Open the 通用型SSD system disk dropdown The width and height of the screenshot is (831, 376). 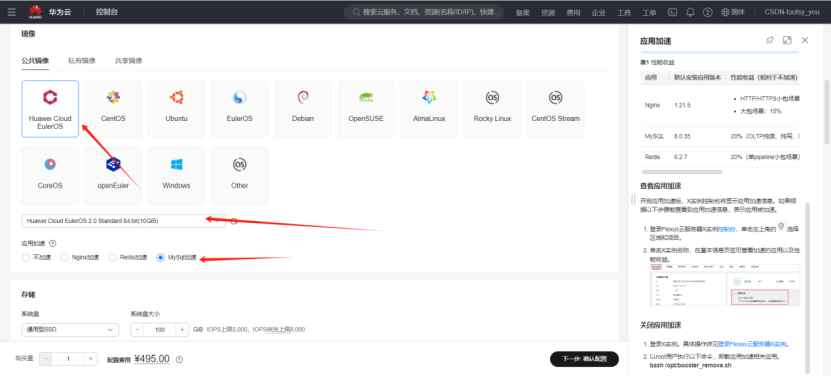[x=70, y=329]
